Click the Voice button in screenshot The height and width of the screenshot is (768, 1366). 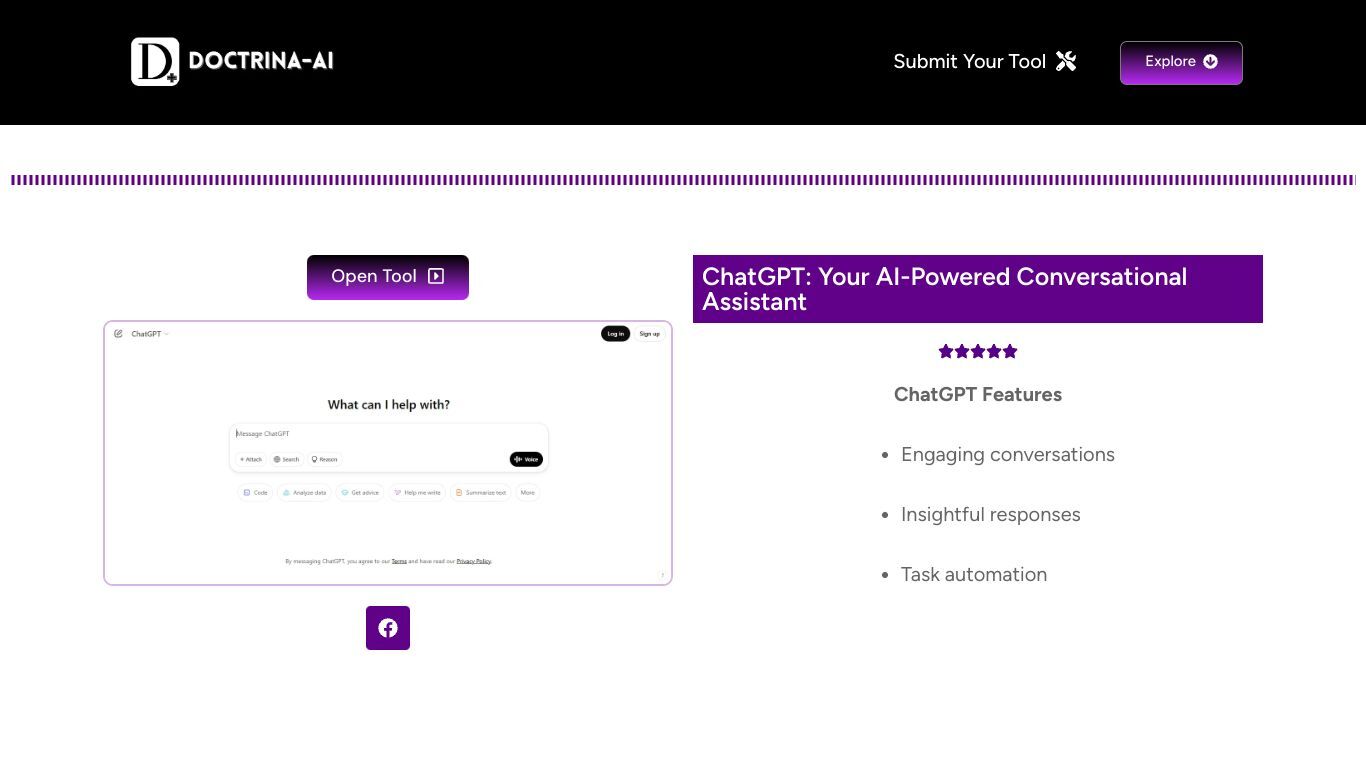click(x=526, y=460)
